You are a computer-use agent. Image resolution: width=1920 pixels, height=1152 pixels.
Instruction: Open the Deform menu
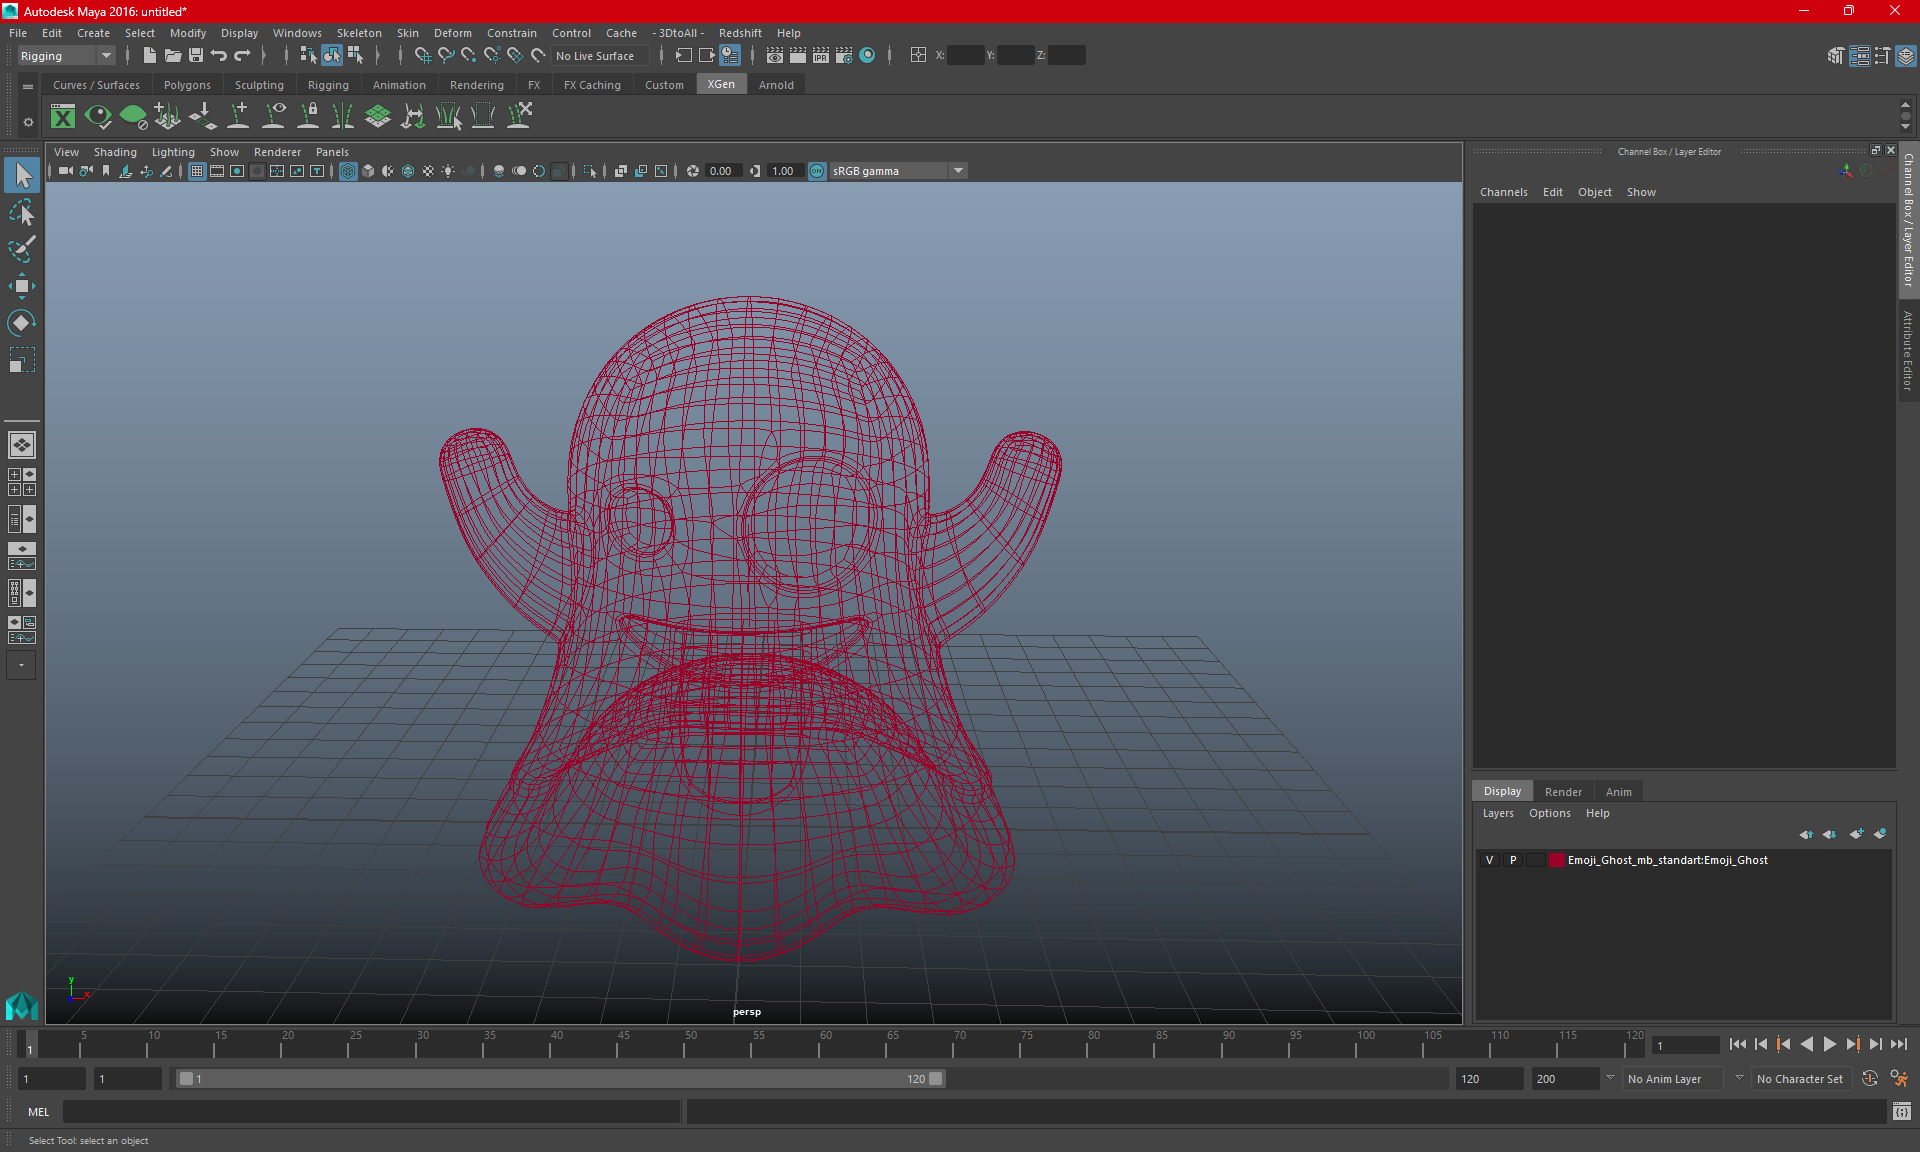coord(453,33)
